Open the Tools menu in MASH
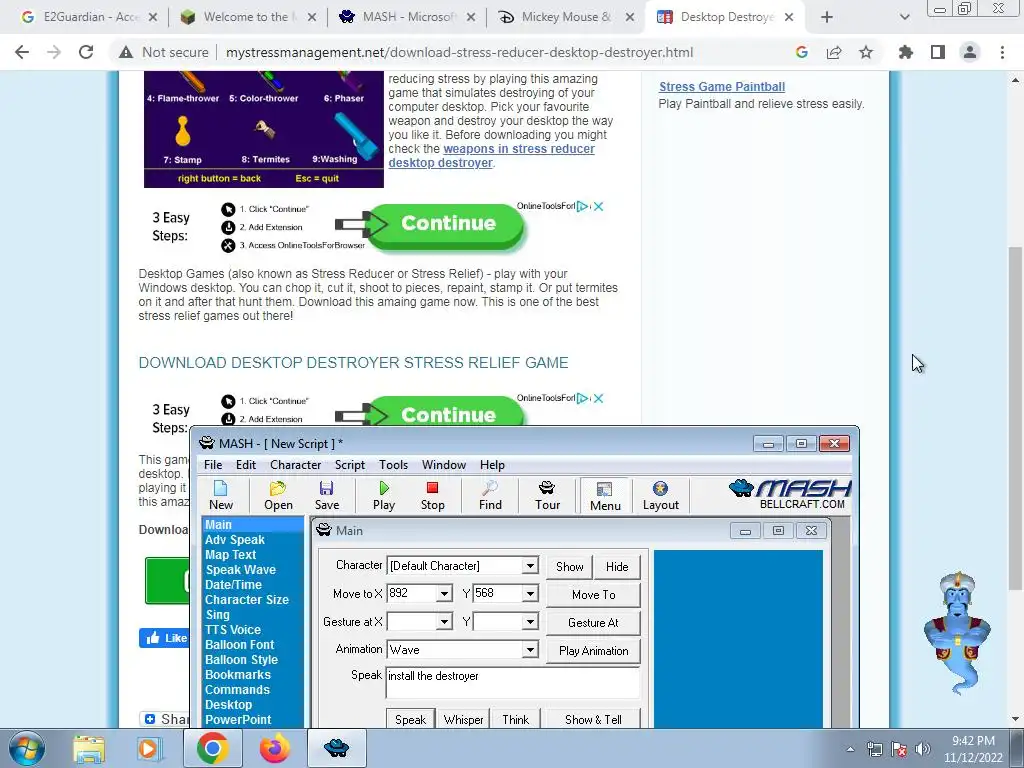 (x=393, y=465)
